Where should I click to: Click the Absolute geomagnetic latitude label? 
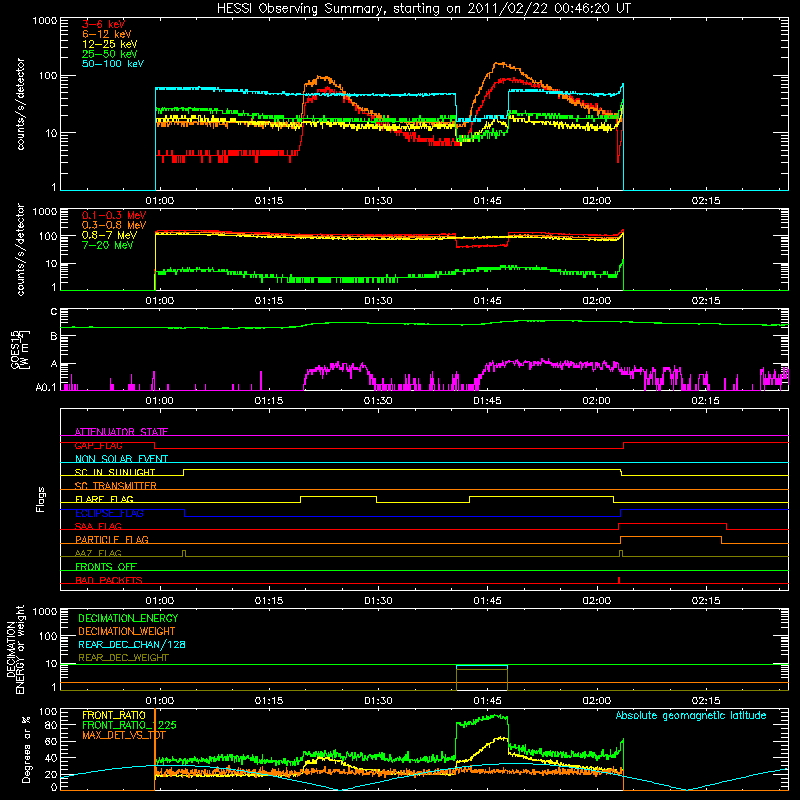(691, 716)
